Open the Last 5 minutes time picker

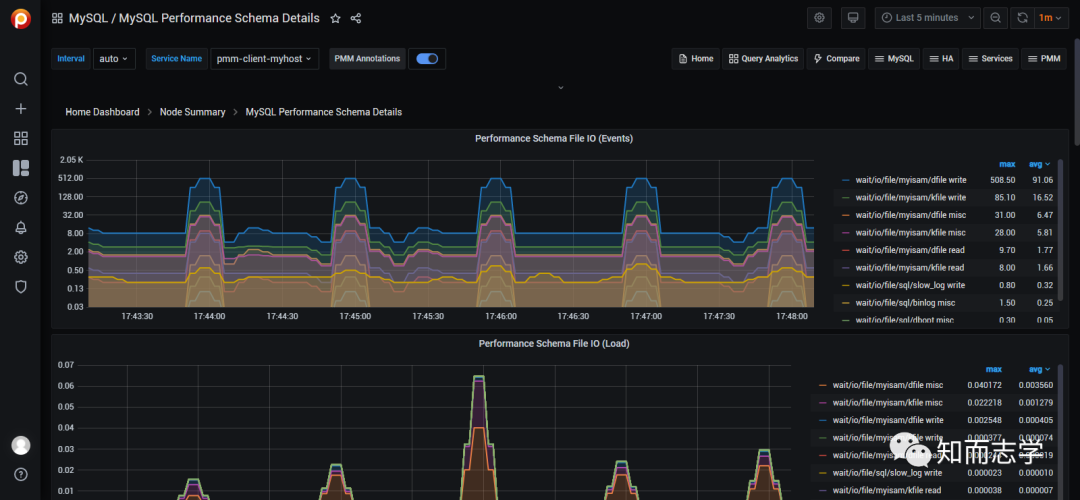click(928, 18)
